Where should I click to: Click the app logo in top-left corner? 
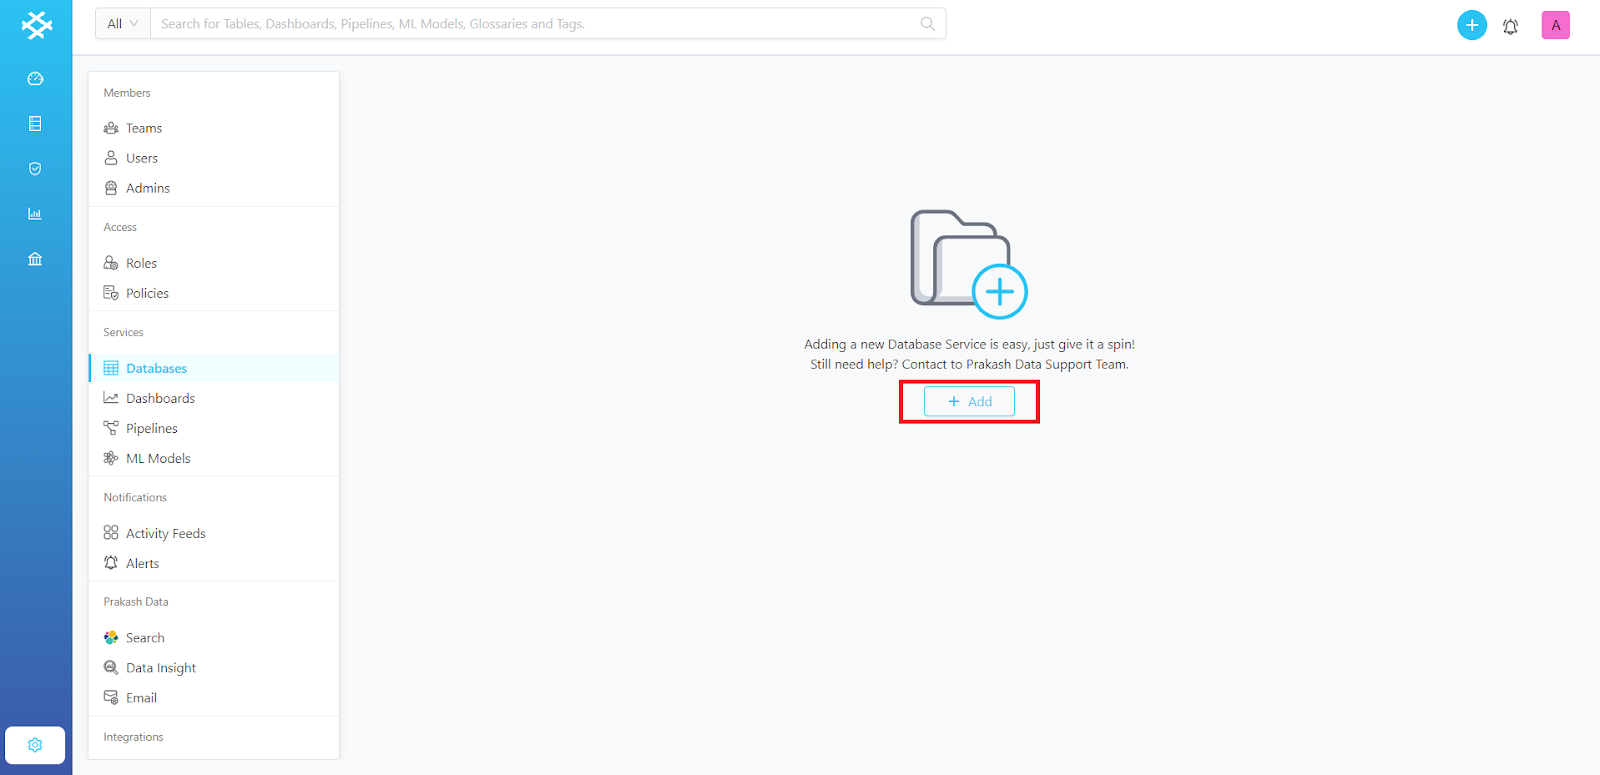[36, 25]
